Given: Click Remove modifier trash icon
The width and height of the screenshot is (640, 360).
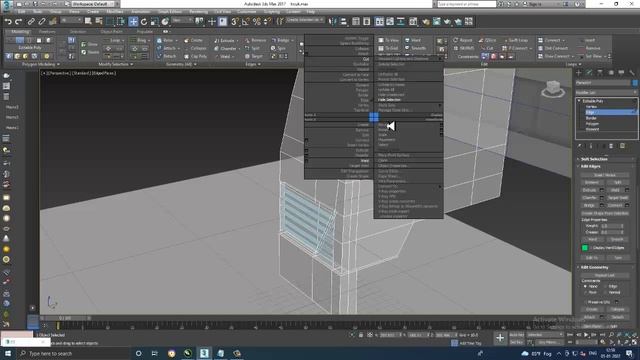Looking at the screenshot, I should click(x=611, y=146).
